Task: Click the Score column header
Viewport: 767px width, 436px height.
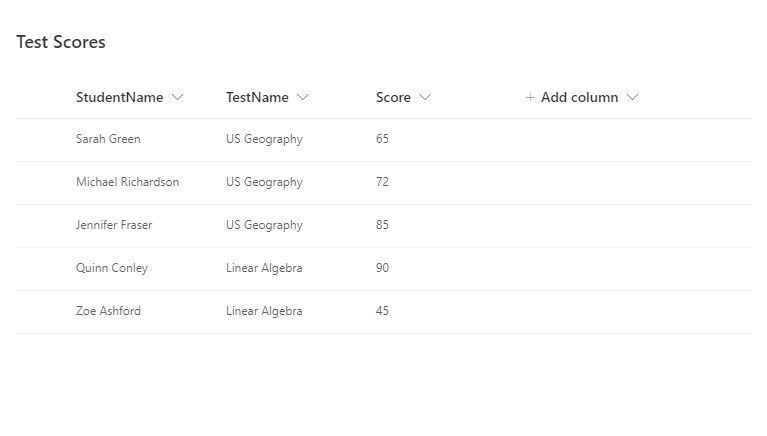Action: (393, 97)
